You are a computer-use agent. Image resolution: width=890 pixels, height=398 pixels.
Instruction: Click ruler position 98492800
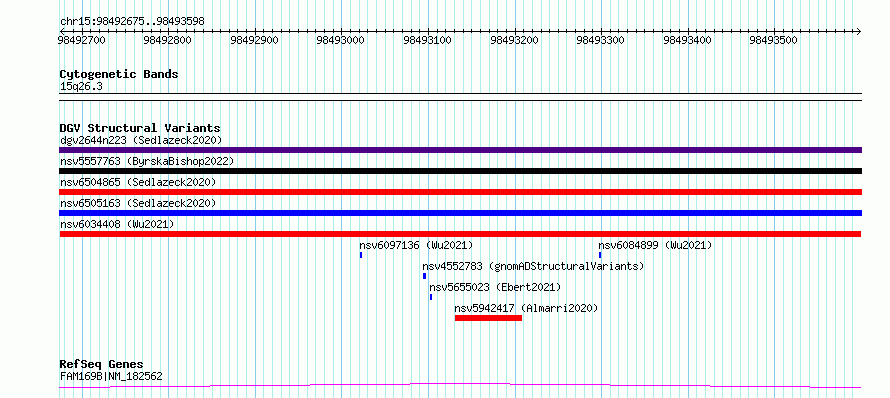(x=168, y=40)
